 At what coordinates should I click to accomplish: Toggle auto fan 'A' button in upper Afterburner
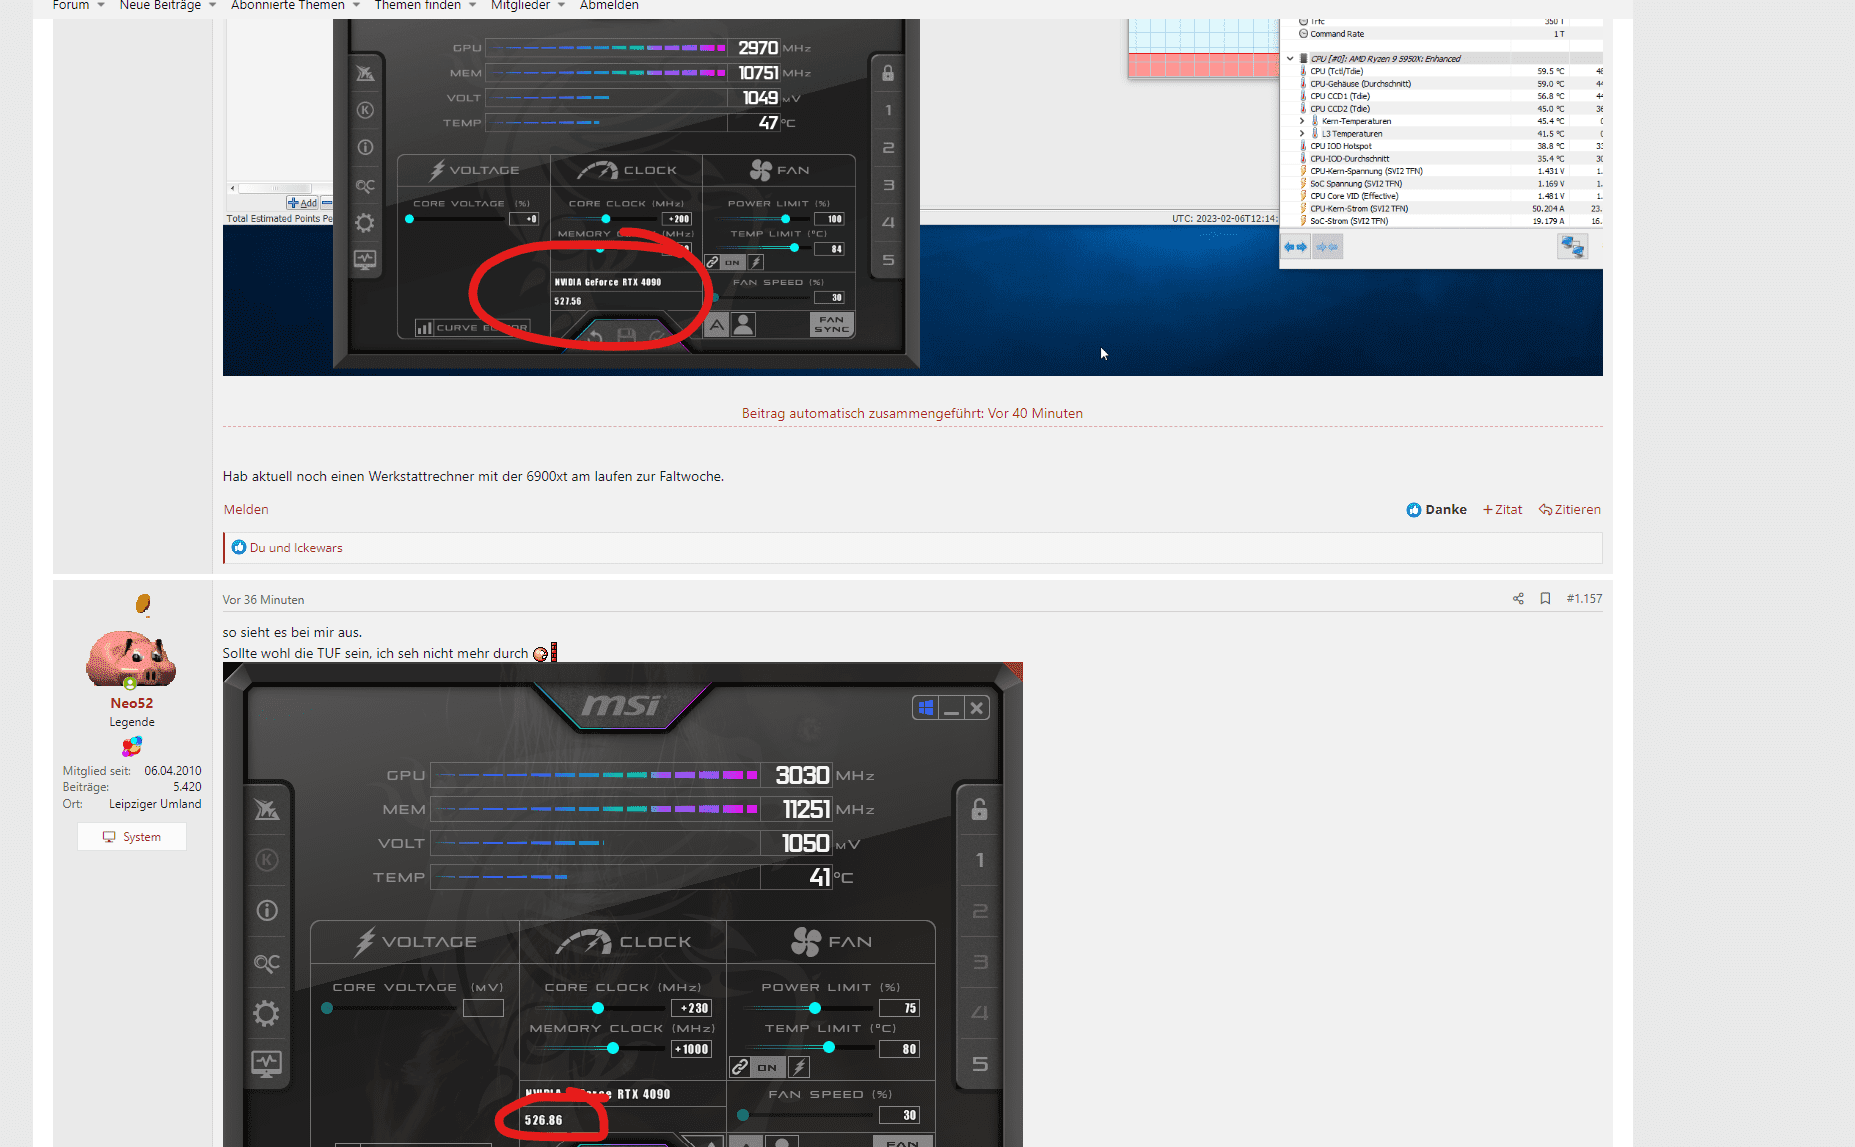(x=717, y=325)
